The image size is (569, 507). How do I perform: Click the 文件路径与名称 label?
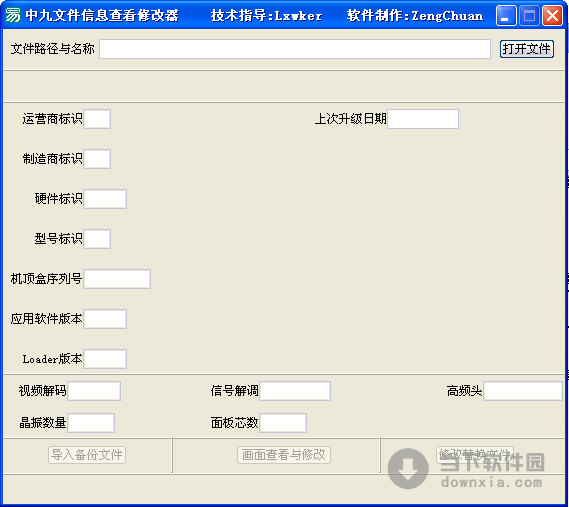click(x=52, y=49)
